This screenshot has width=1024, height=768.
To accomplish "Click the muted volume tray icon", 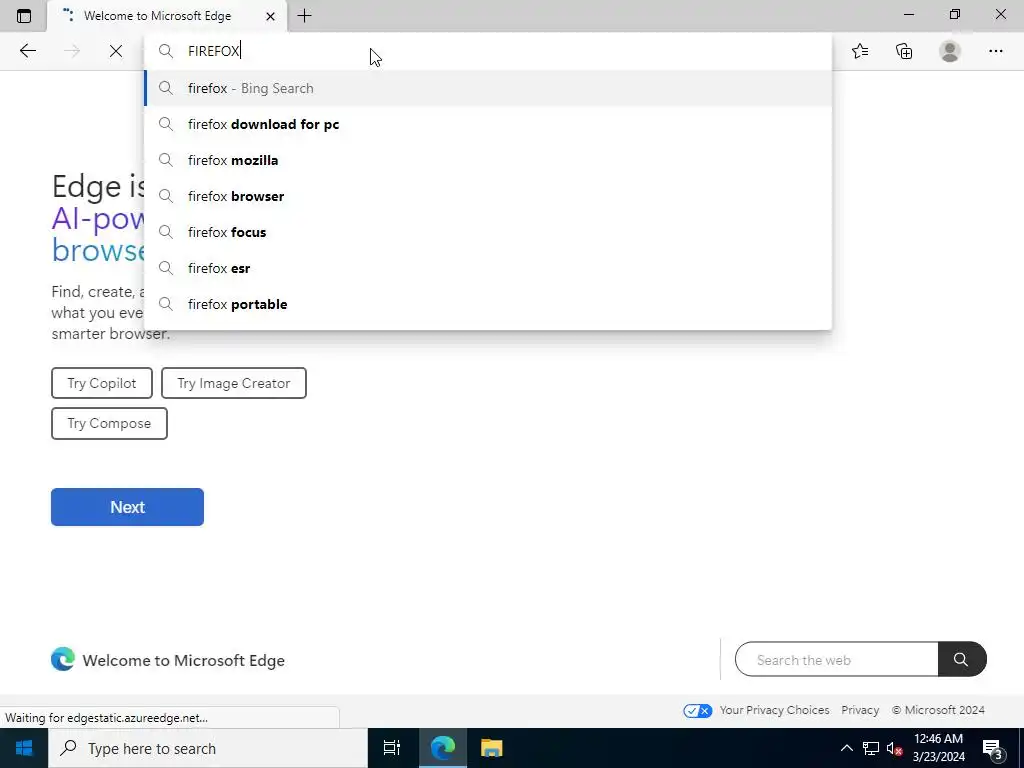I will click(894, 748).
